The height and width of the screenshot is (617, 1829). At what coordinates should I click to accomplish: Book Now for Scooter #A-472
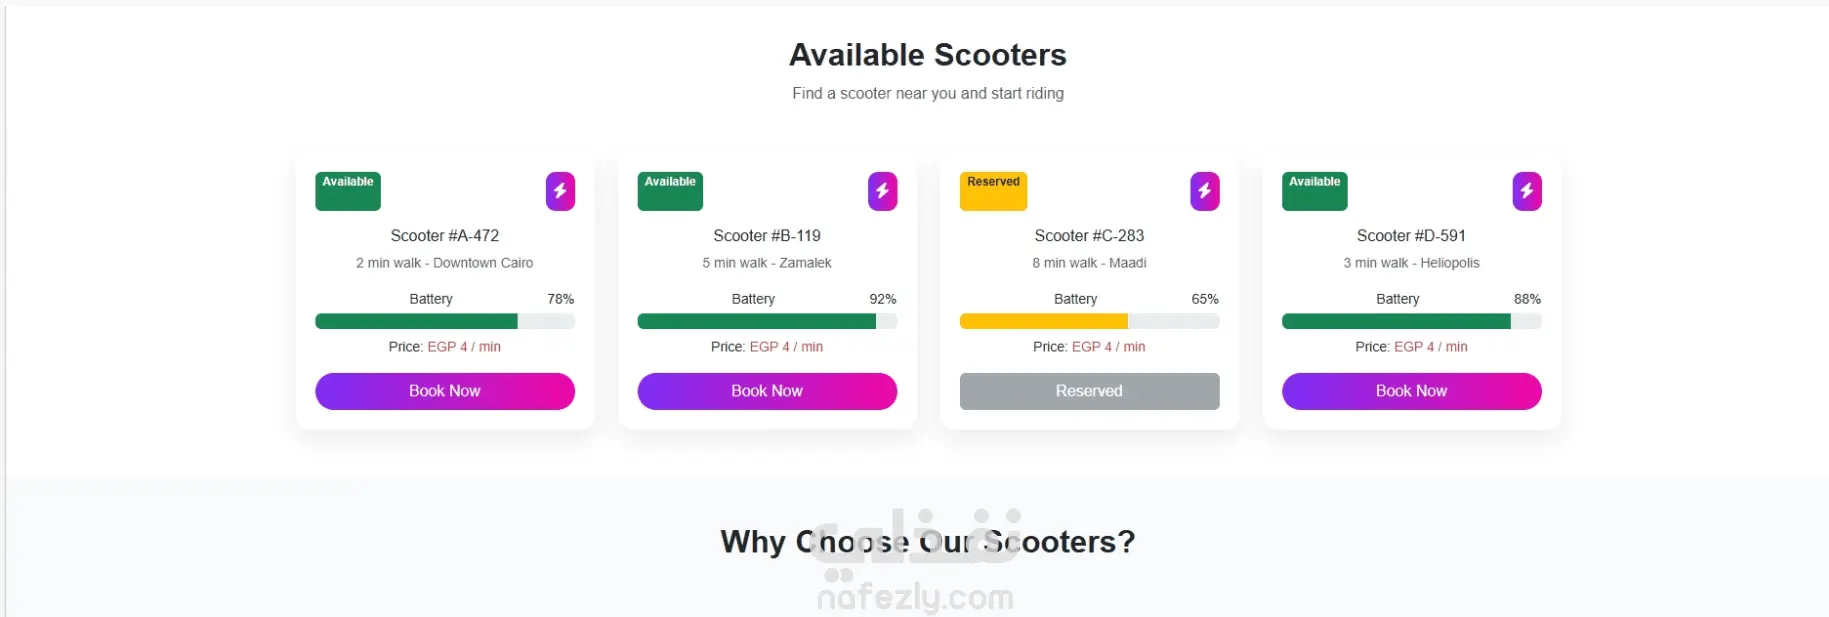(x=445, y=391)
